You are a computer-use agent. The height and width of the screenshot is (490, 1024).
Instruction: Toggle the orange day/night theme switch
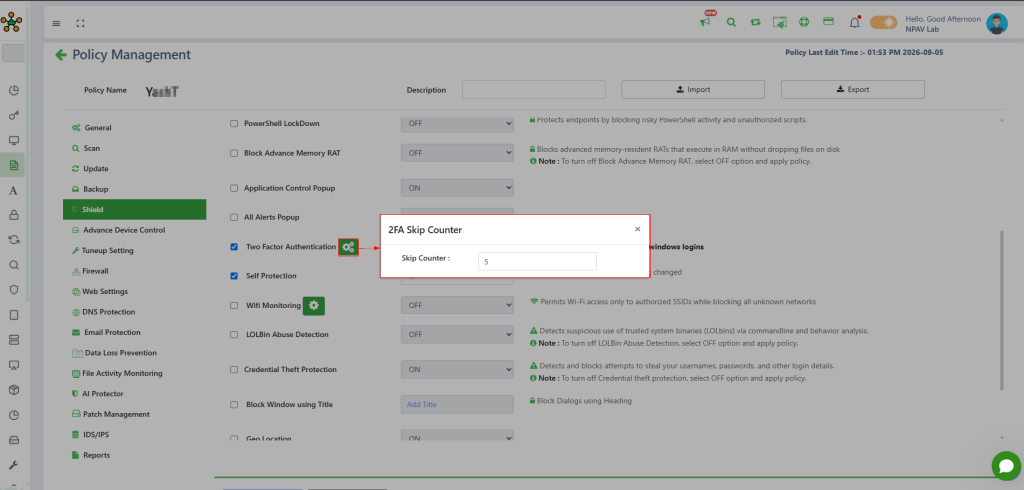pos(884,22)
